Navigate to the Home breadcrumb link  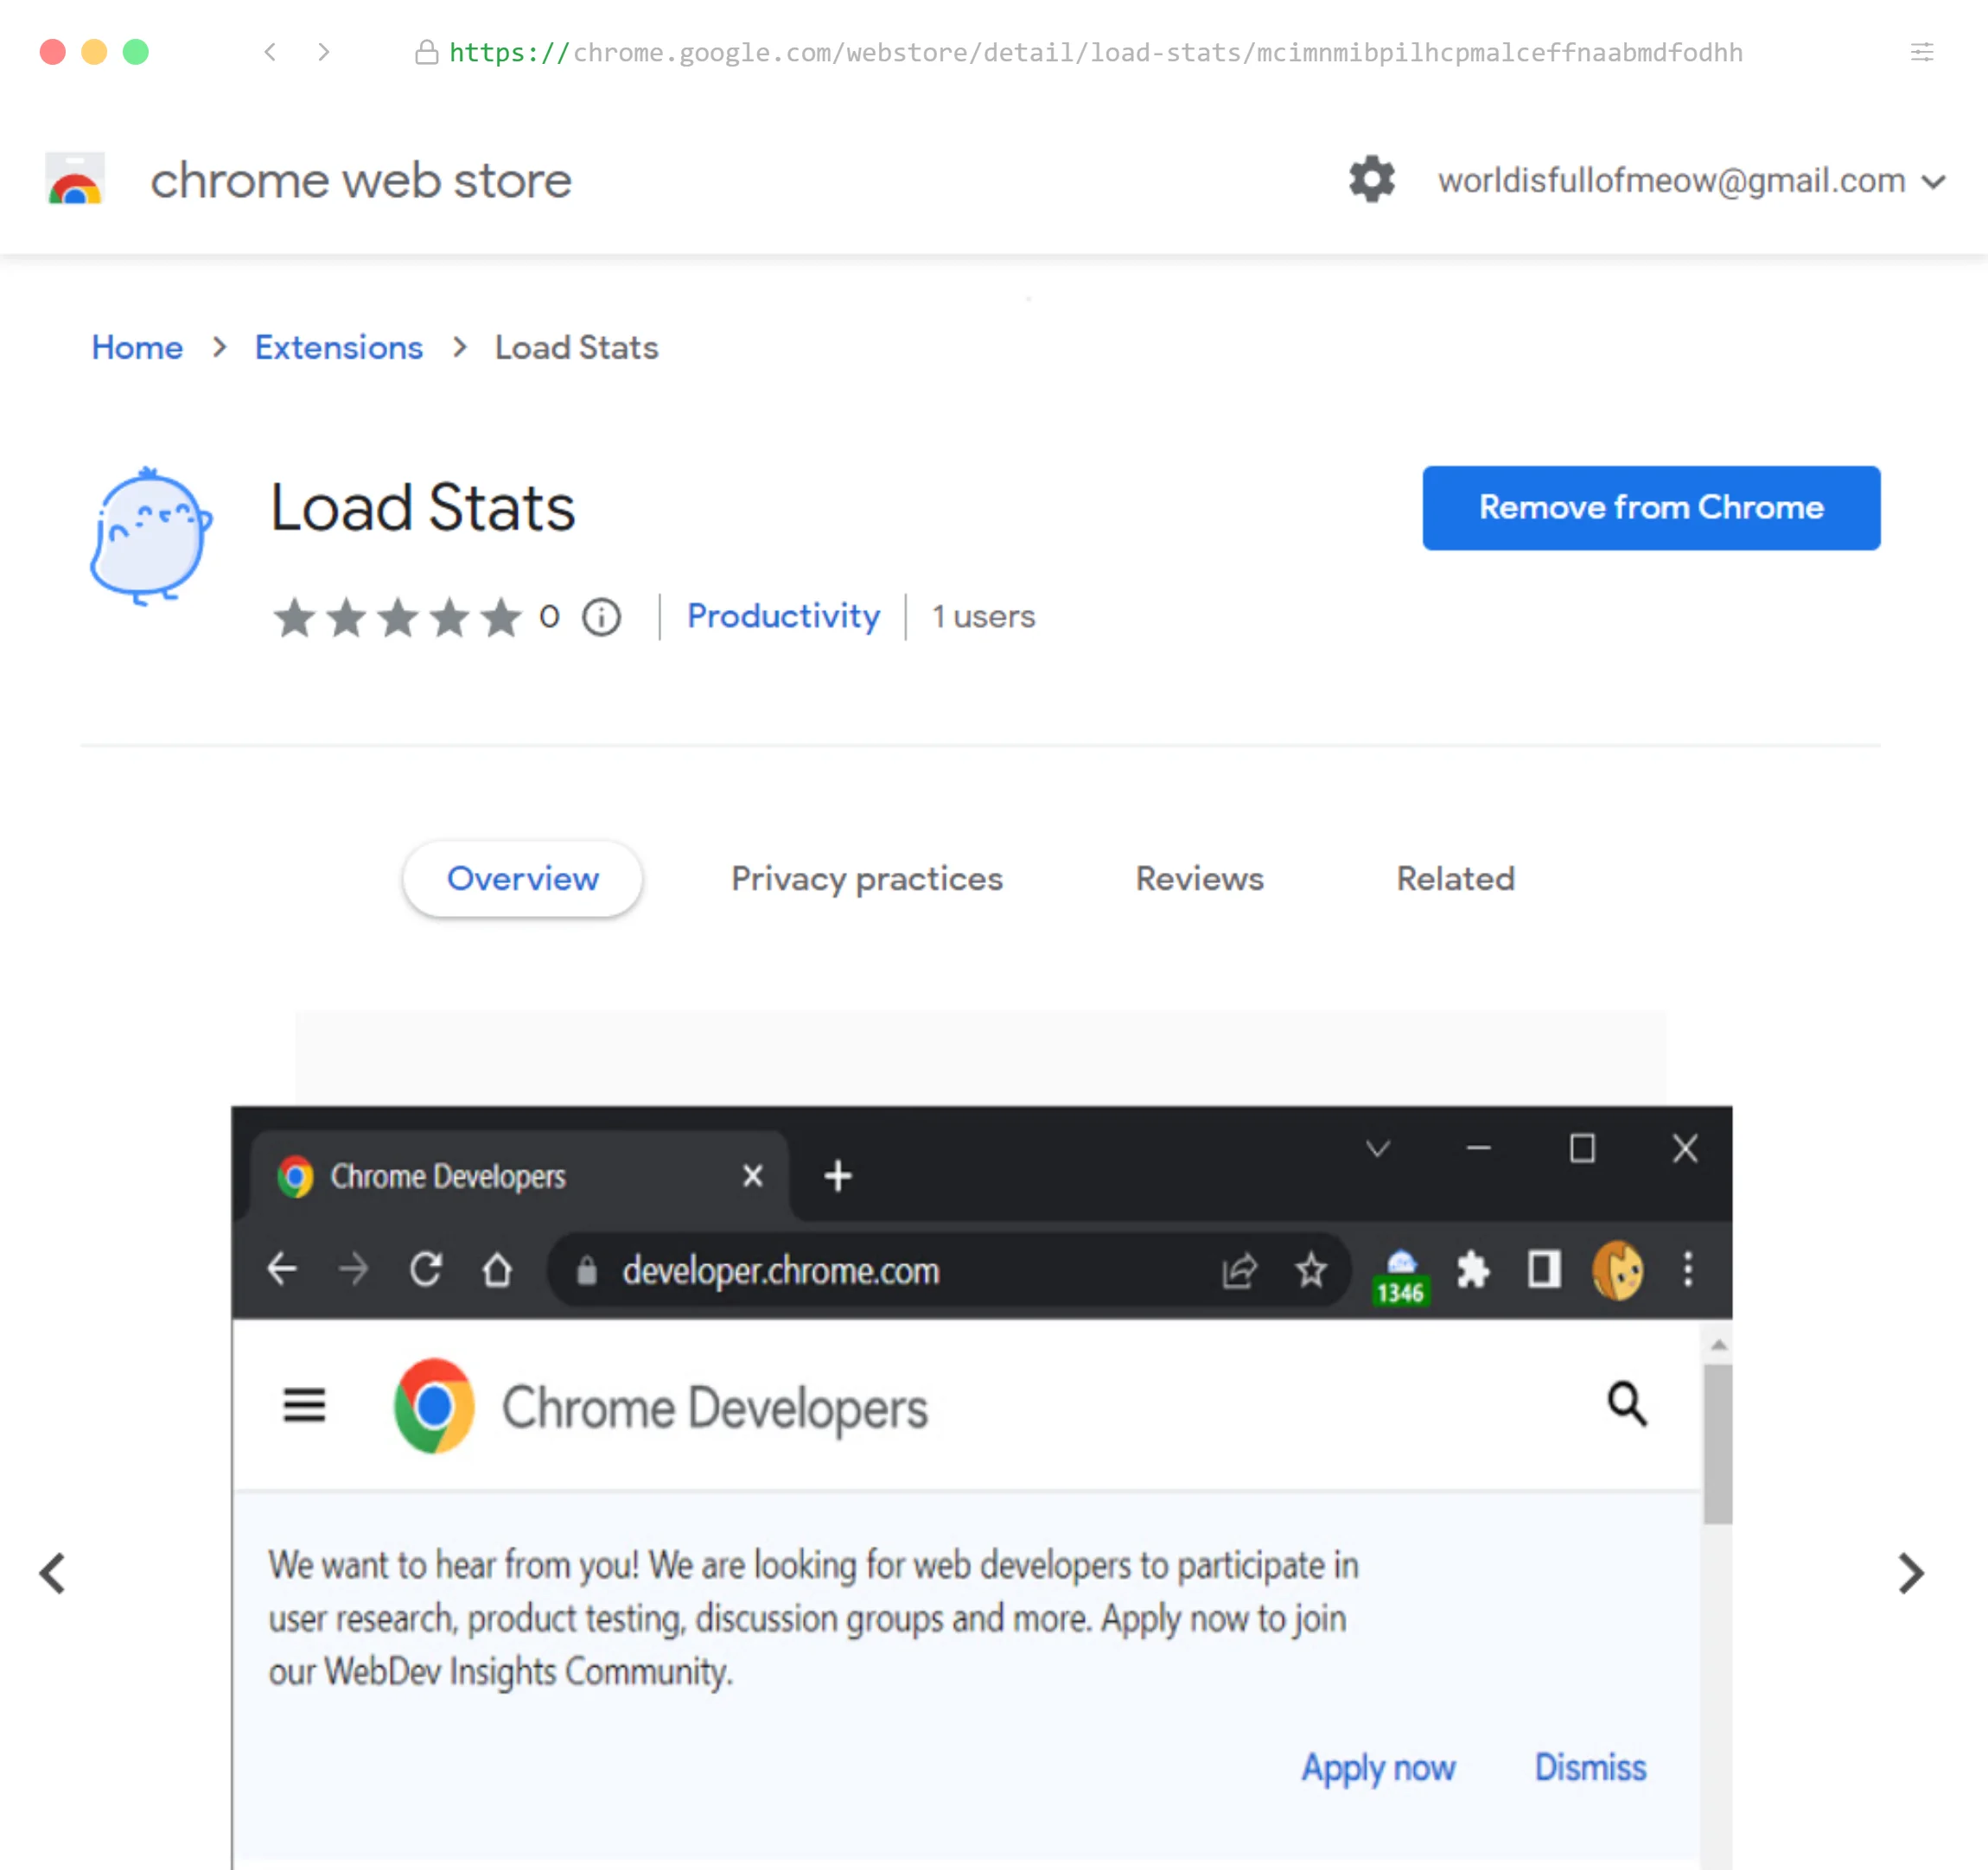tap(137, 347)
